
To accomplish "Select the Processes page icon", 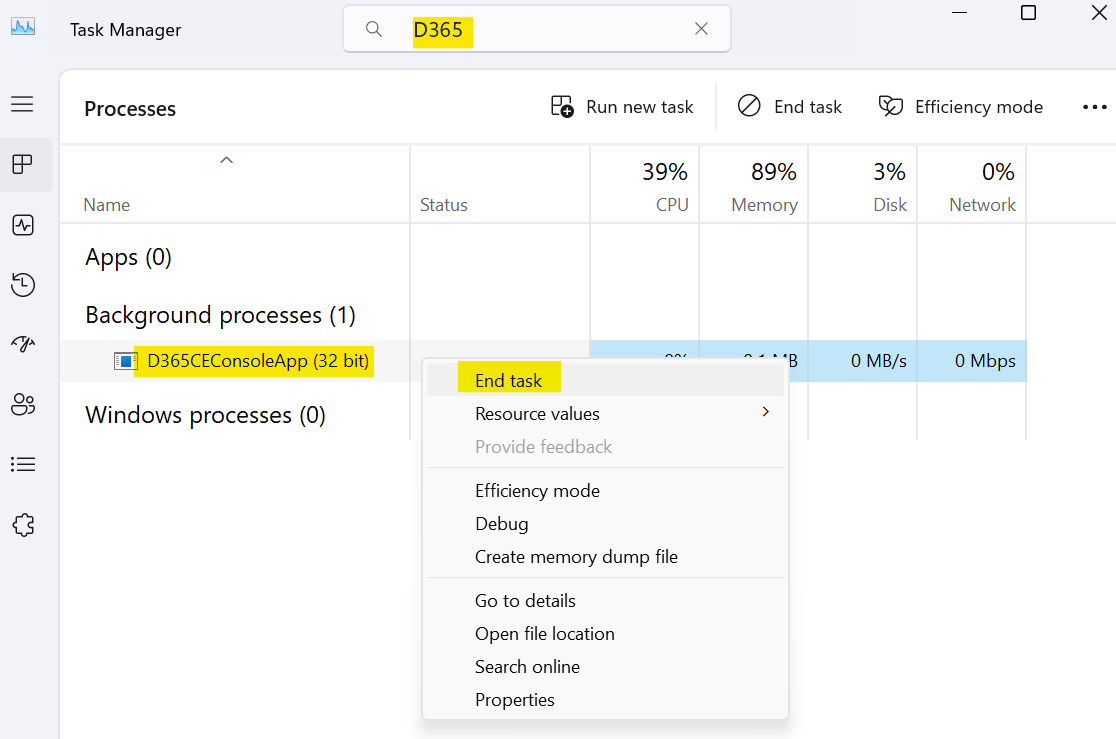I will pyautogui.click(x=23, y=164).
